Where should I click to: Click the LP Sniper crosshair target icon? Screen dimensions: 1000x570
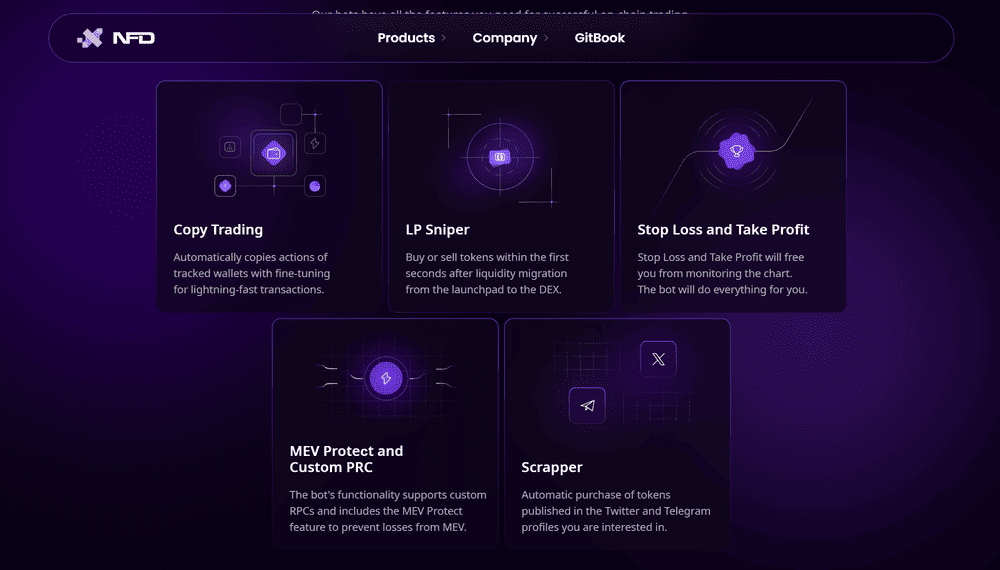point(500,157)
